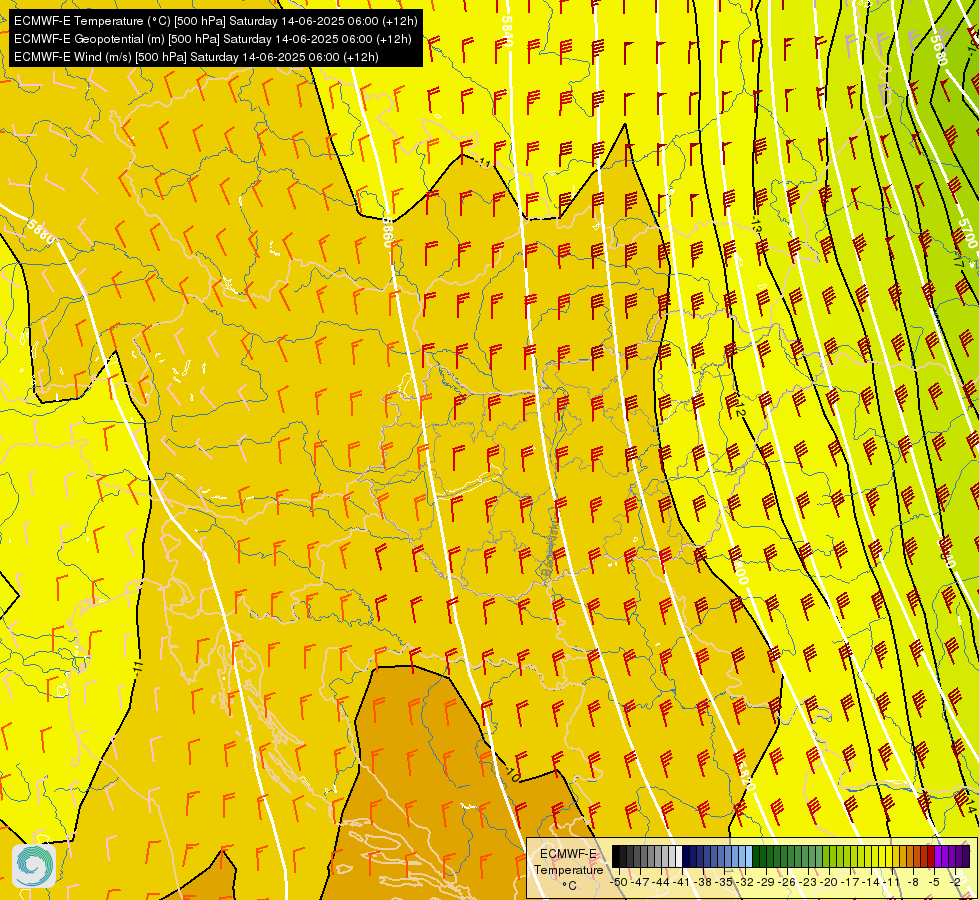Click the darkest purple rightmost legend swatch
The height and width of the screenshot is (900, 979).
[x=967, y=857]
